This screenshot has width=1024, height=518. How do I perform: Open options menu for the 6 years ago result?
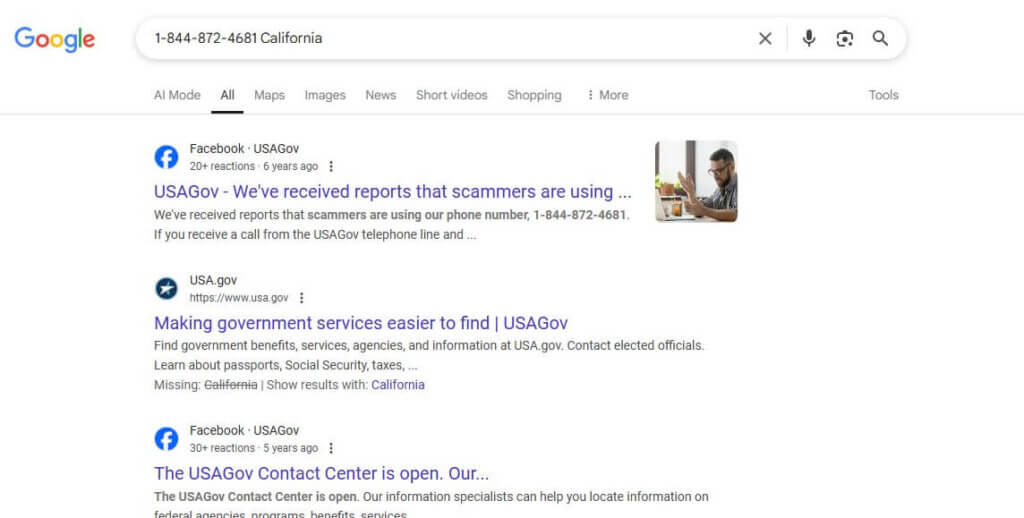point(331,167)
